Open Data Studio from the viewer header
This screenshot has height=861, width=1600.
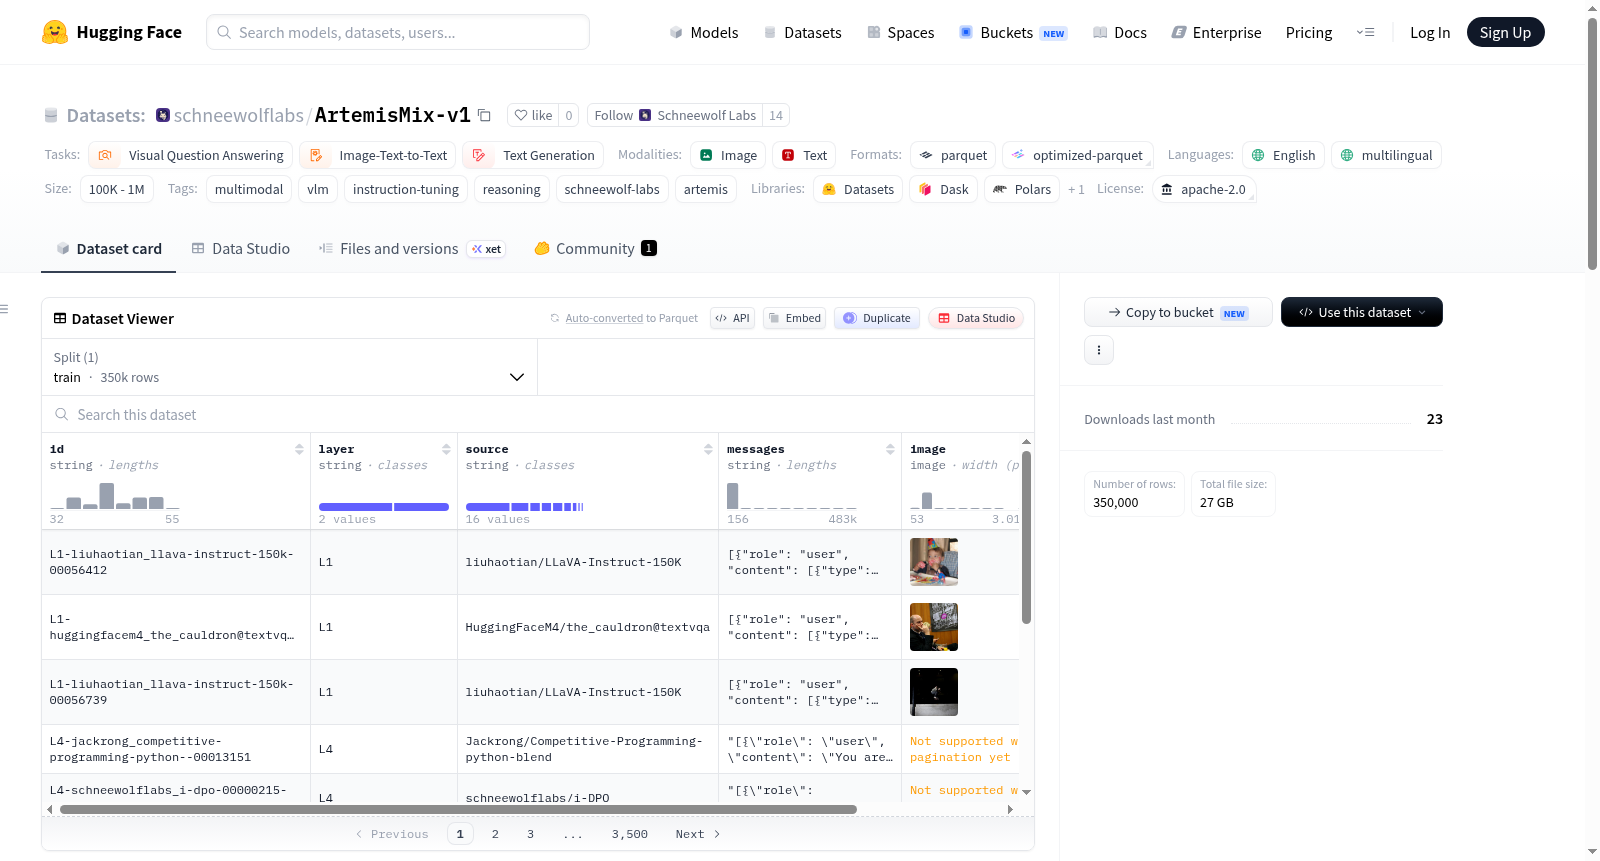click(976, 318)
